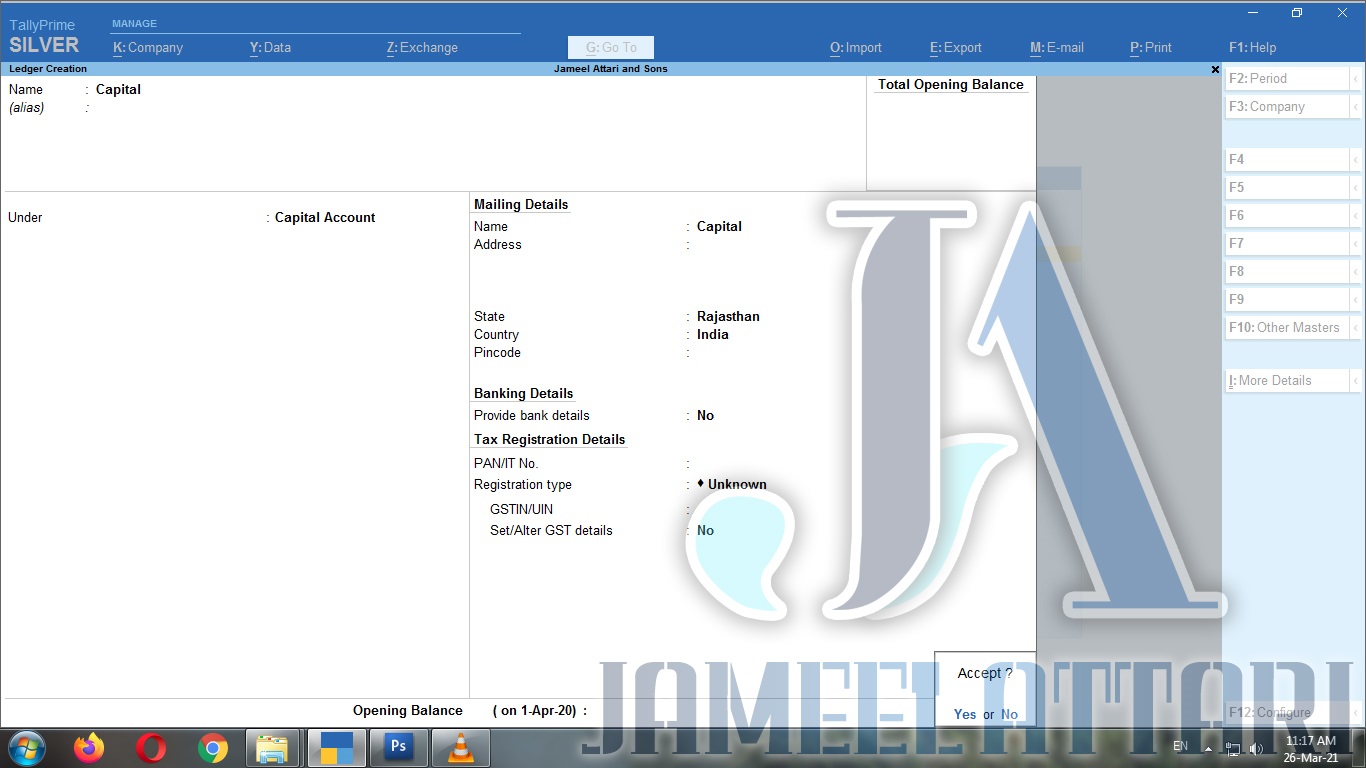Open the Y: Data menu
Viewport: 1366px width, 768px height.
click(x=270, y=47)
